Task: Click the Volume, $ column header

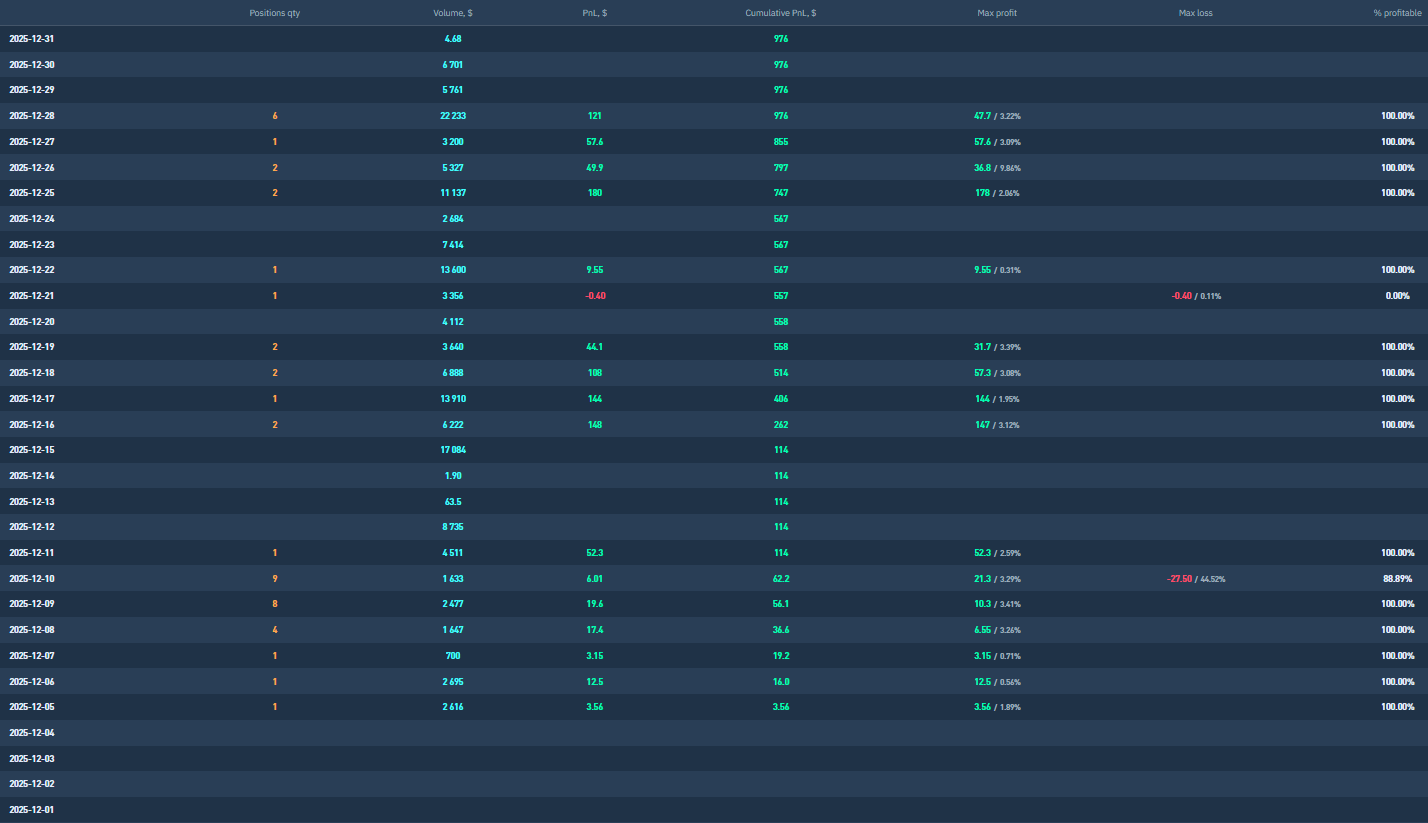Action: pyautogui.click(x=453, y=13)
